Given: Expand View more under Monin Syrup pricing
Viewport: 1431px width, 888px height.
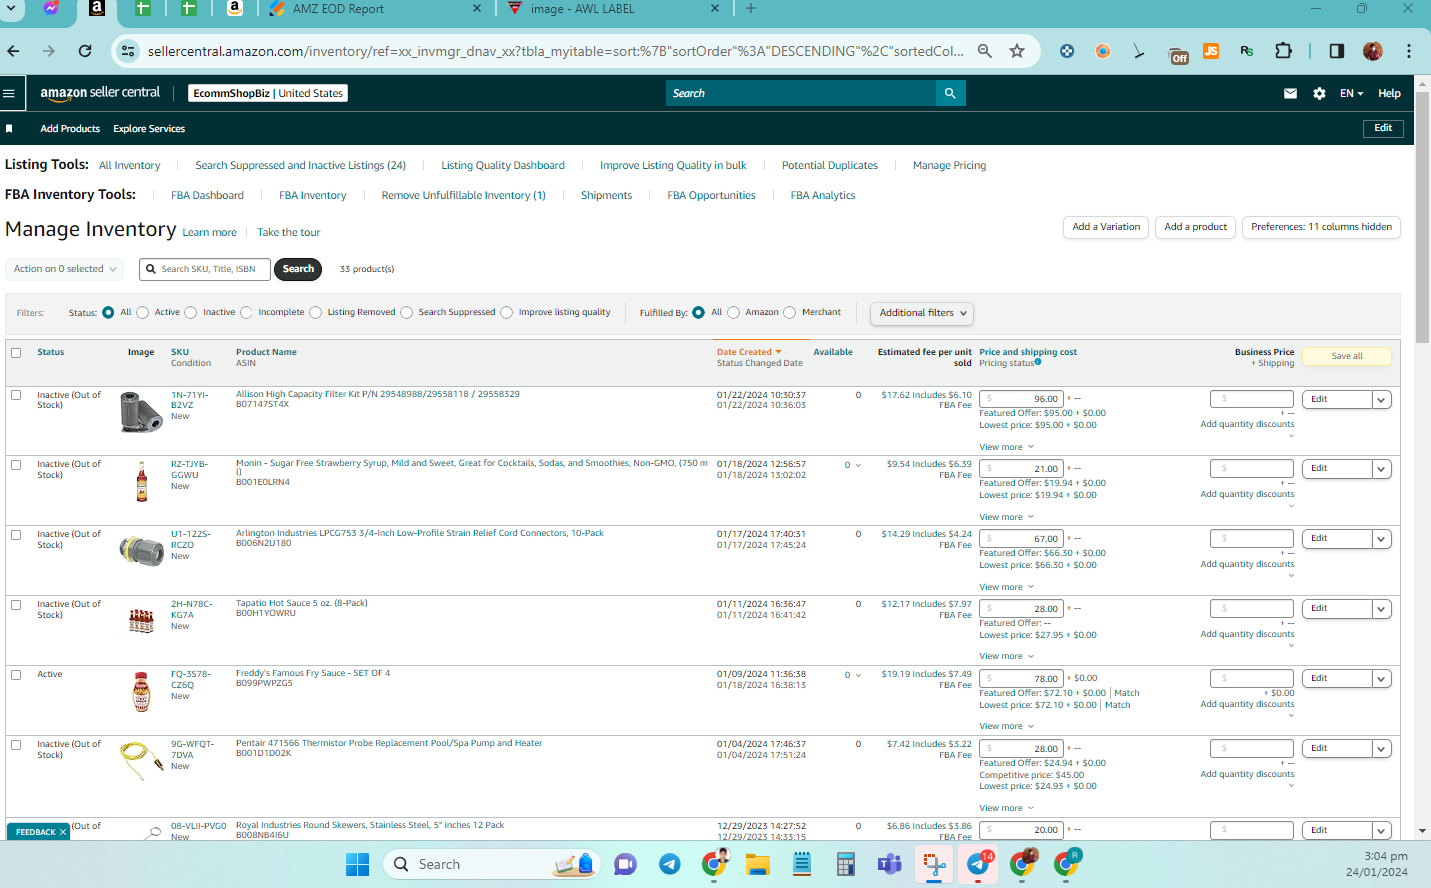Looking at the screenshot, I should pos(1006,517).
